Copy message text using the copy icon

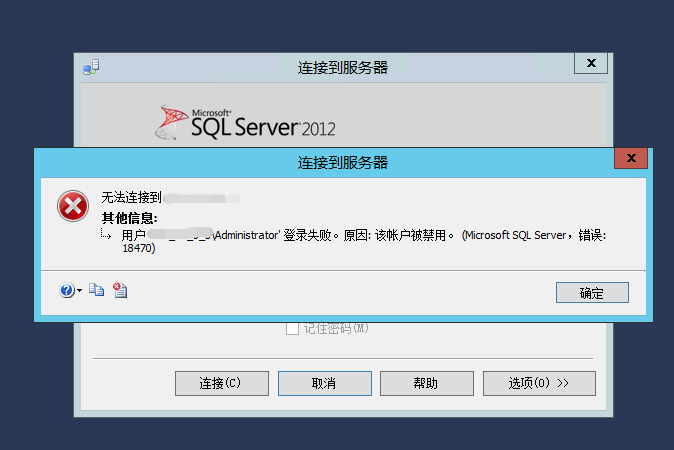click(96, 290)
